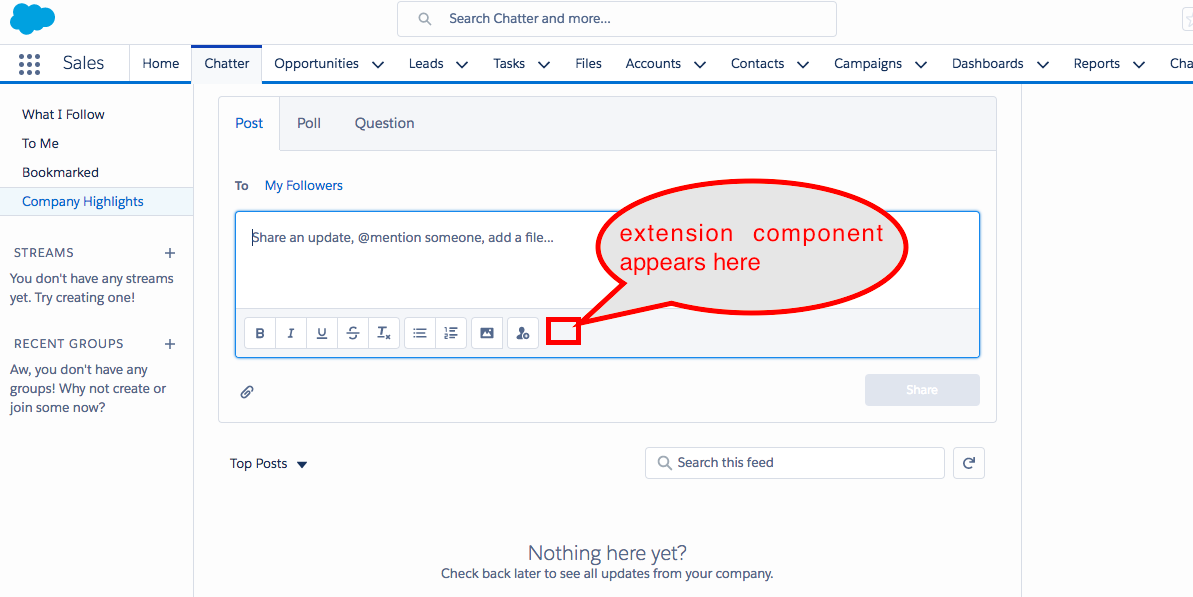
Task: Open the What I Follow feed
Action: [x=63, y=115]
